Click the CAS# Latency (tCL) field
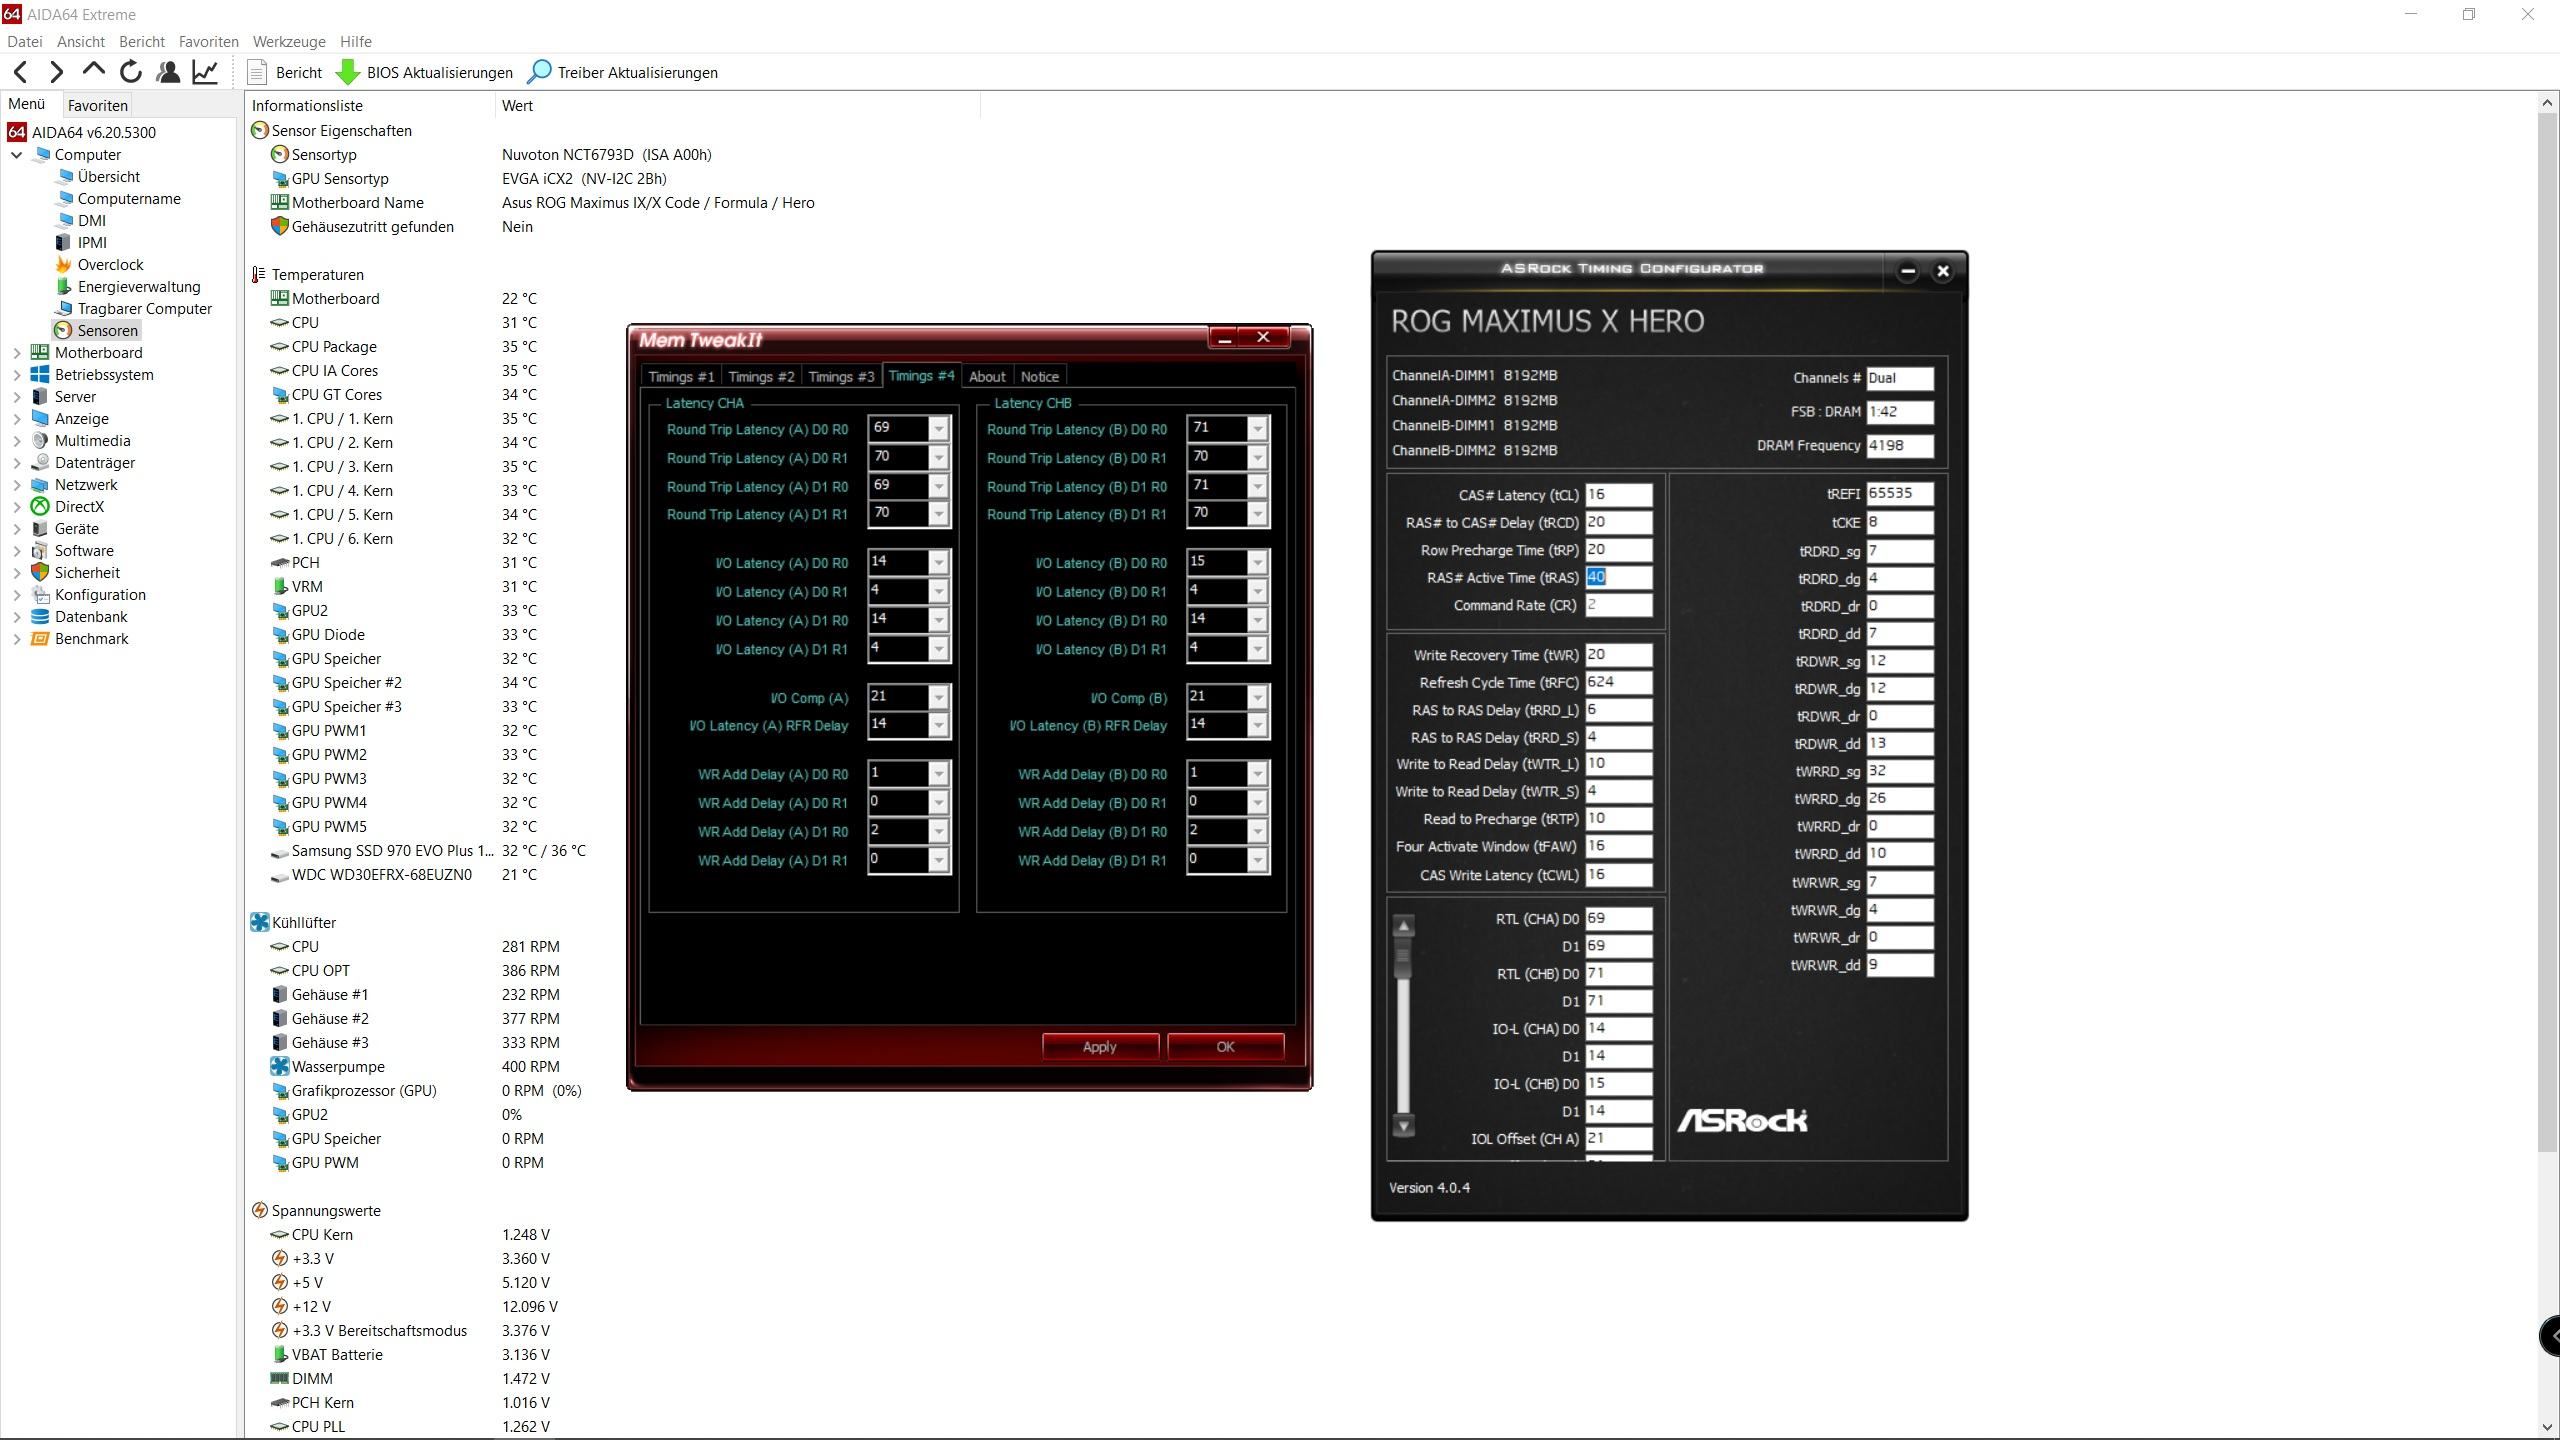The height and width of the screenshot is (1440, 2560). click(1618, 495)
